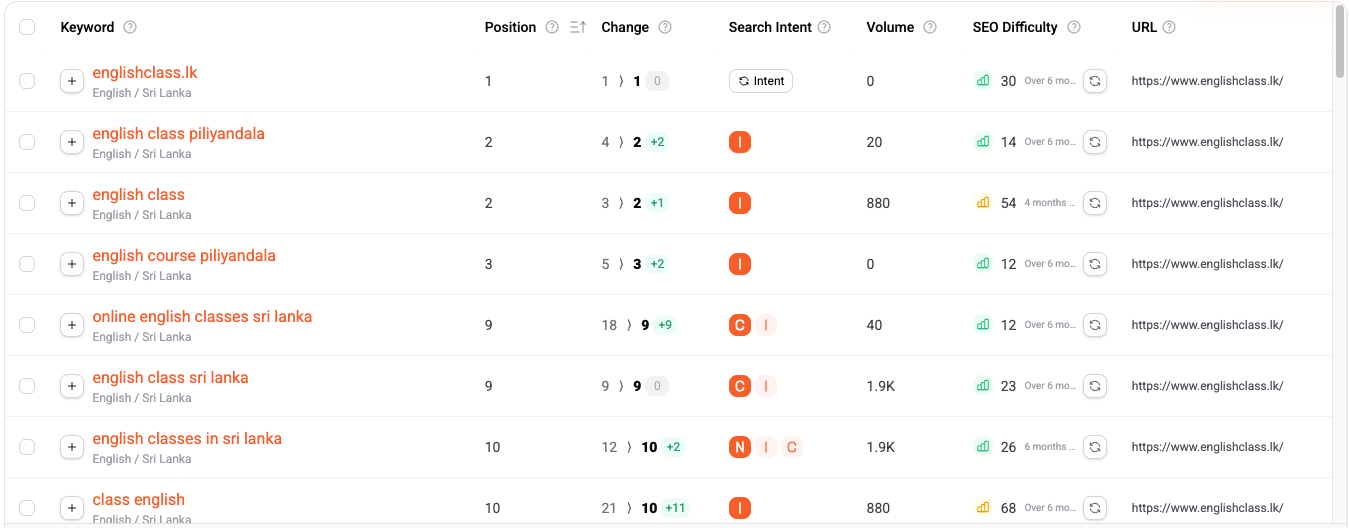Expand englishclass.lk row with plus button
This screenshot has height=528, width=1349.
(x=72, y=81)
